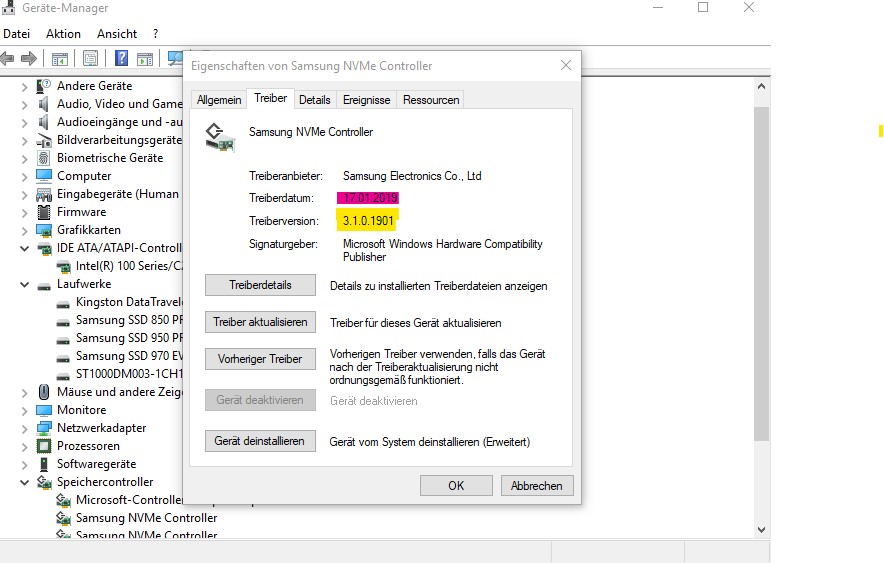This screenshot has width=884, height=563.
Task: Open the Ressourcen tab
Action: [x=431, y=100]
